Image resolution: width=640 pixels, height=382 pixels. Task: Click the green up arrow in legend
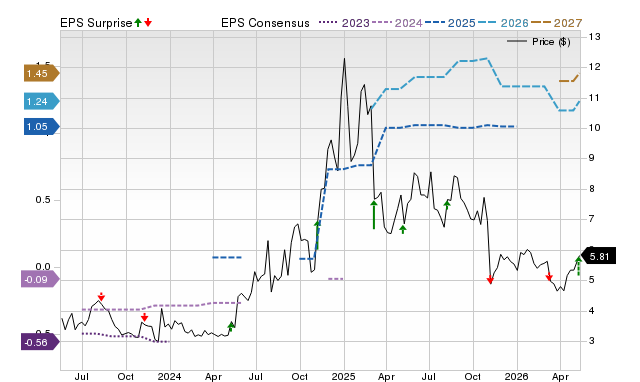(x=138, y=23)
